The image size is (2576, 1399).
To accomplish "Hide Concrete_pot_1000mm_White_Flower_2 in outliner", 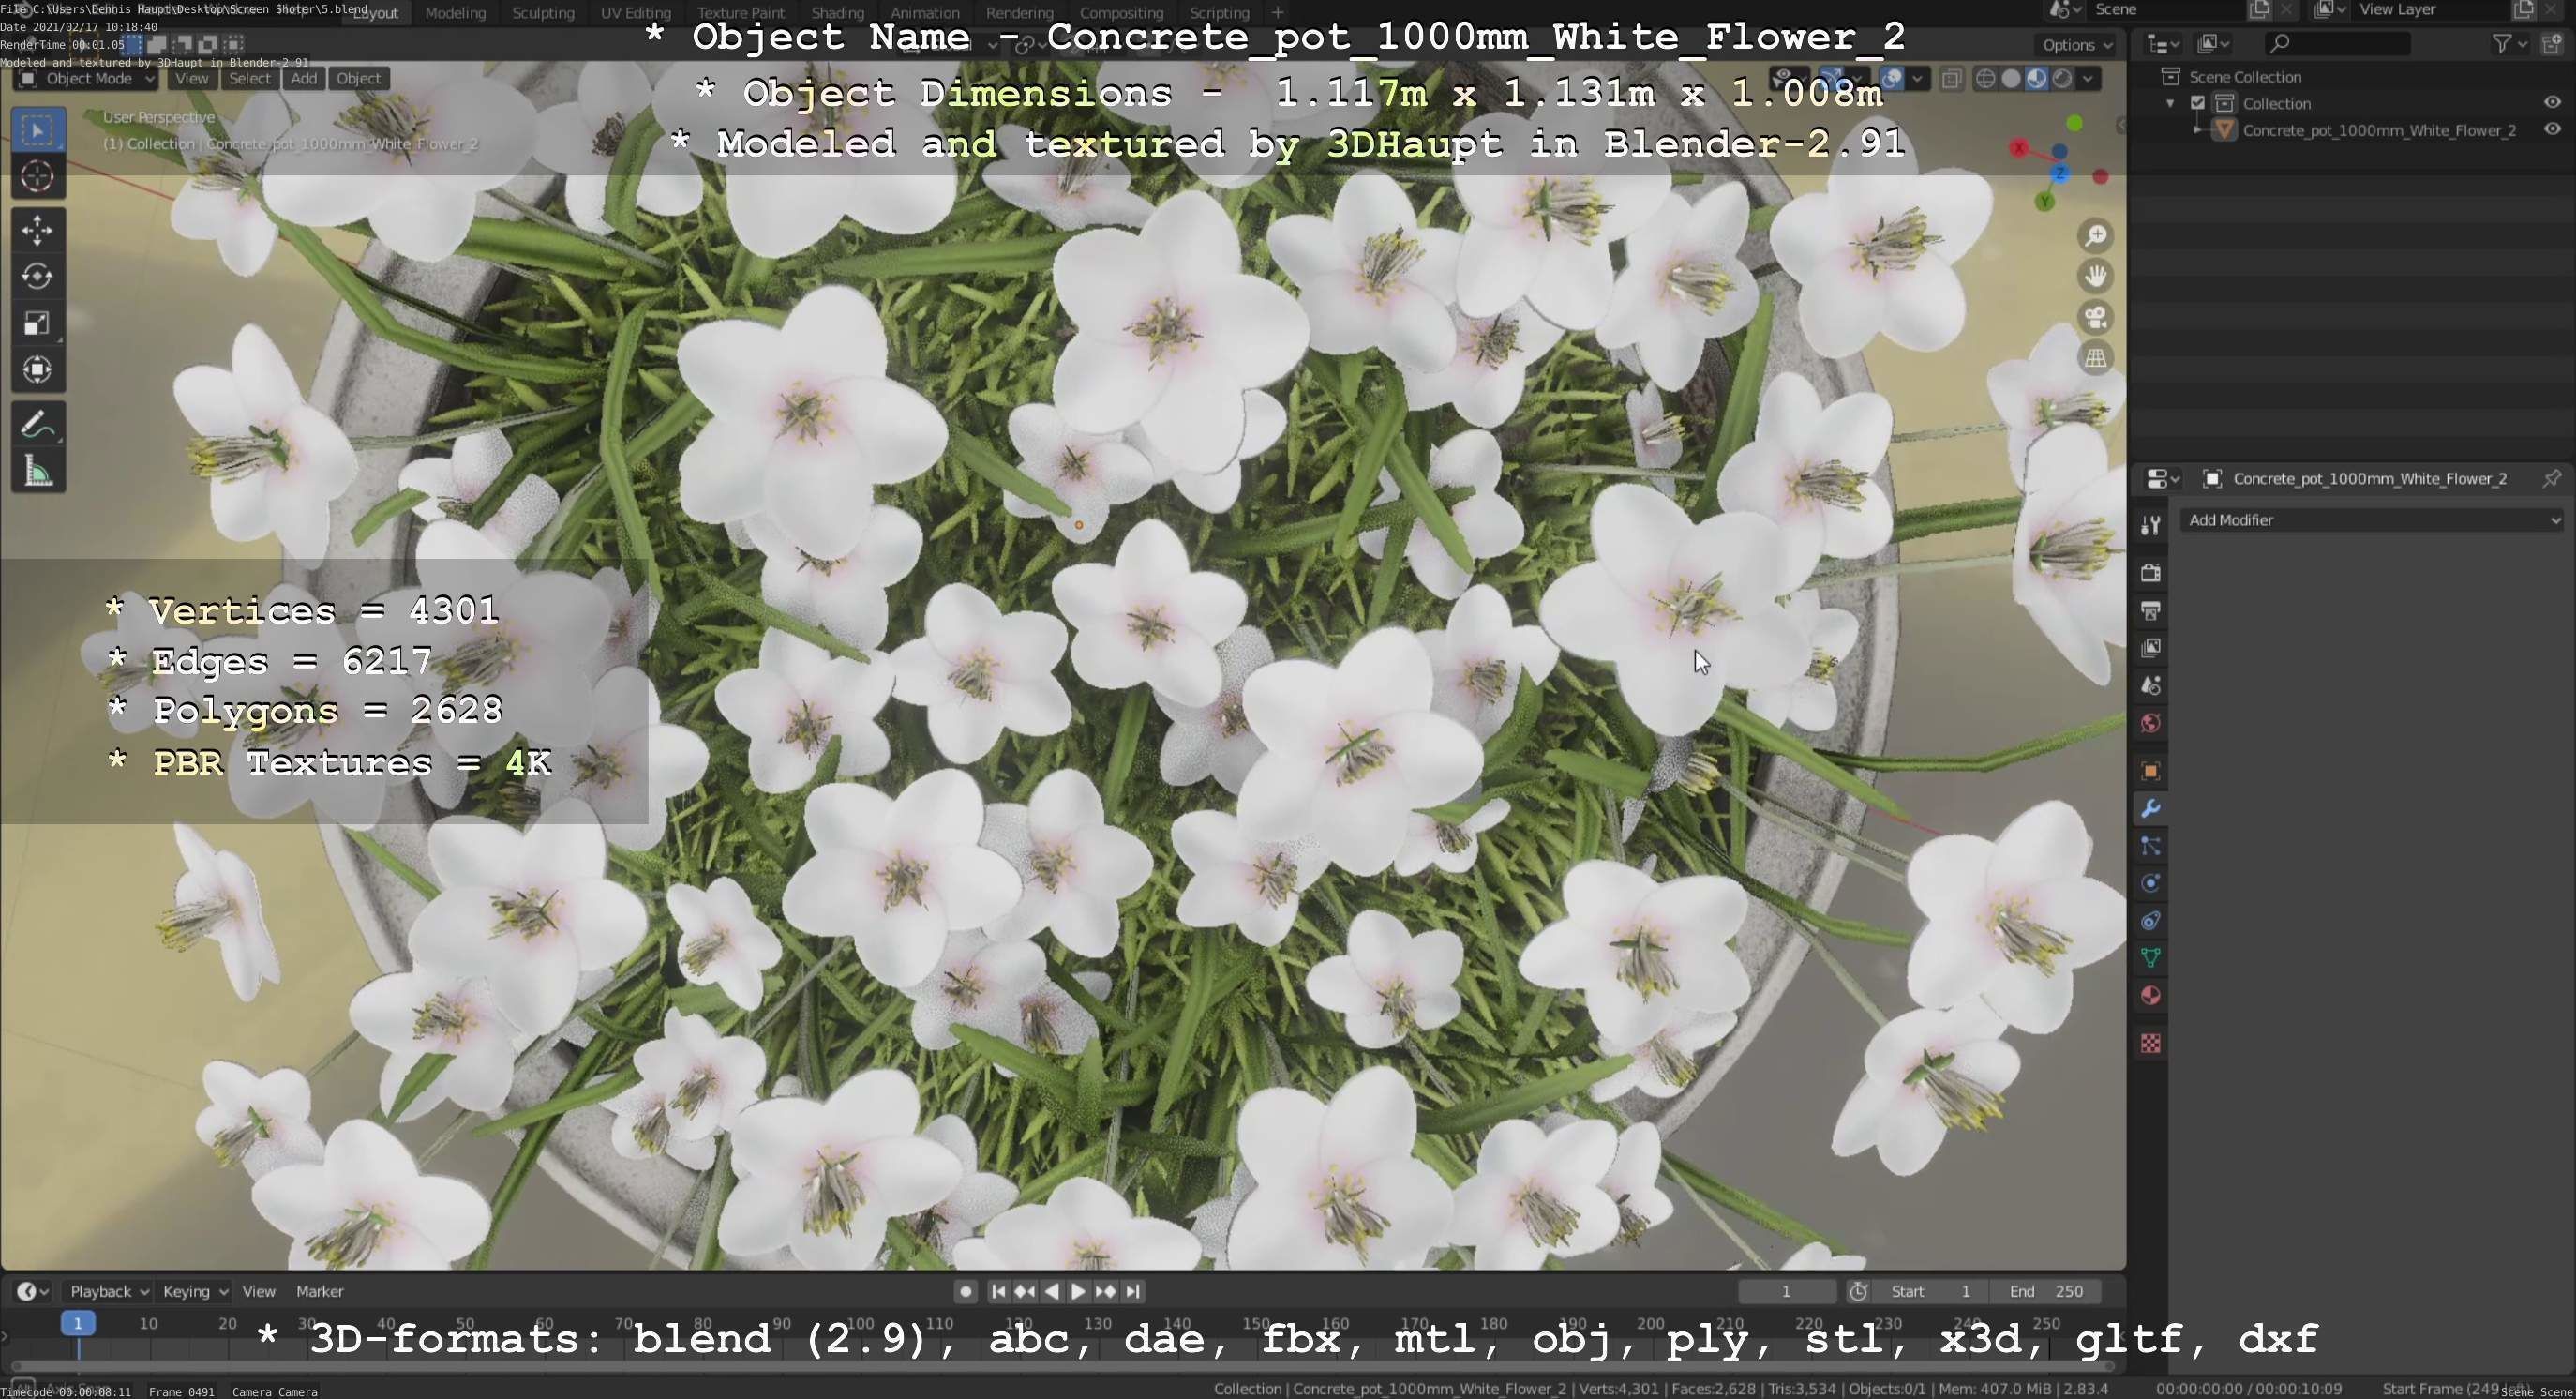I will tap(2552, 130).
